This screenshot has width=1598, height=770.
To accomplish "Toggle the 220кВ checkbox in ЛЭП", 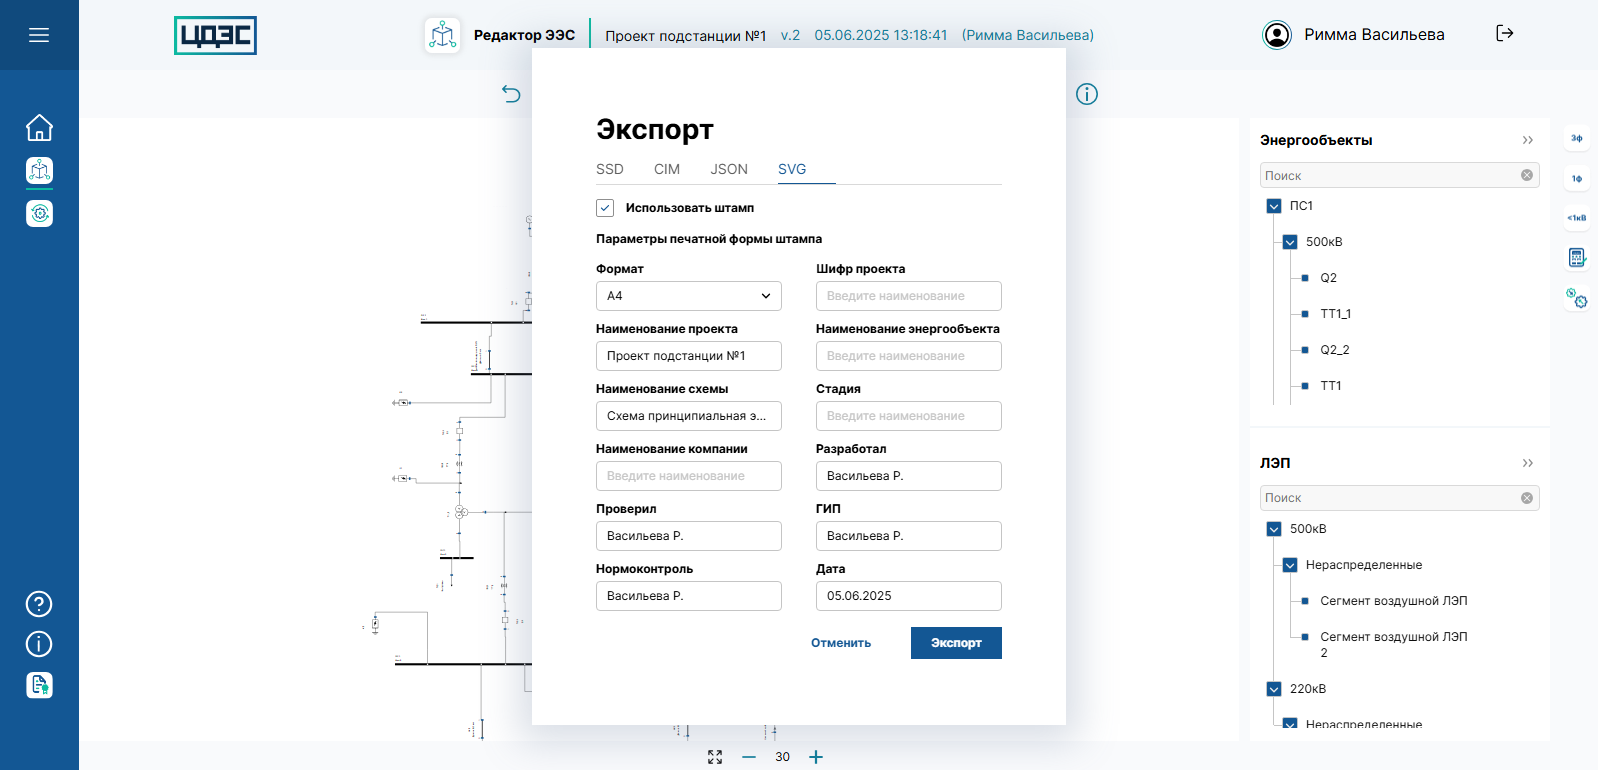I will pyautogui.click(x=1274, y=689).
